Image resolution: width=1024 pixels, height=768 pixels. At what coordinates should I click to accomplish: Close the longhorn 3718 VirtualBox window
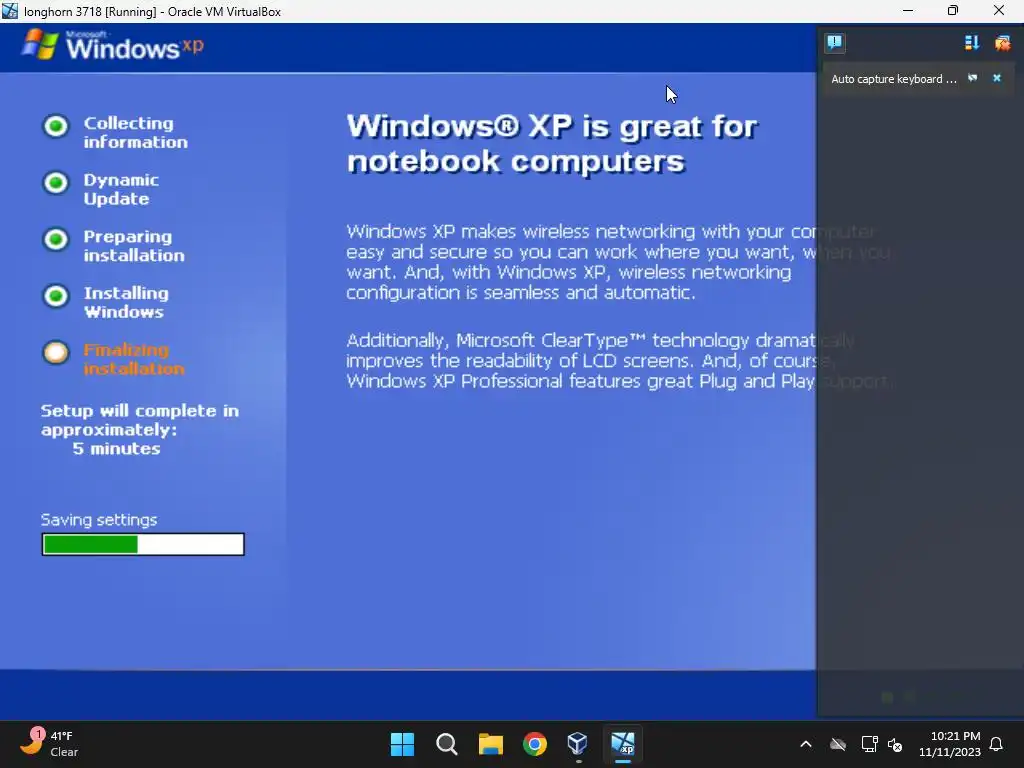pyautogui.click(x=999, y=10)
